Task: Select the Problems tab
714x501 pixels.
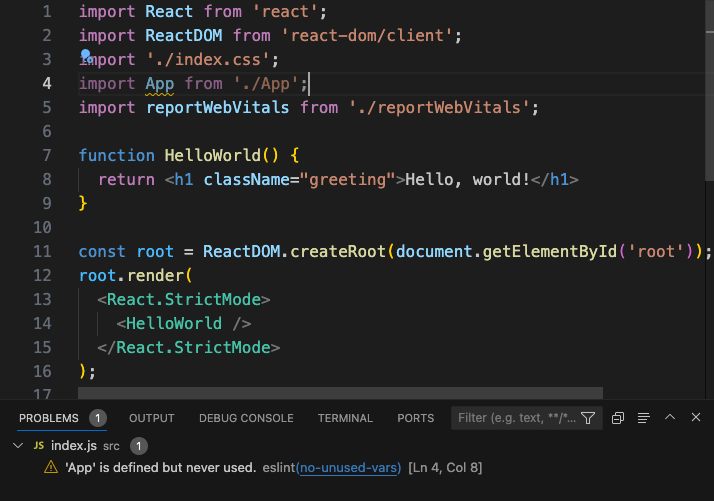Action: [48, 418]
